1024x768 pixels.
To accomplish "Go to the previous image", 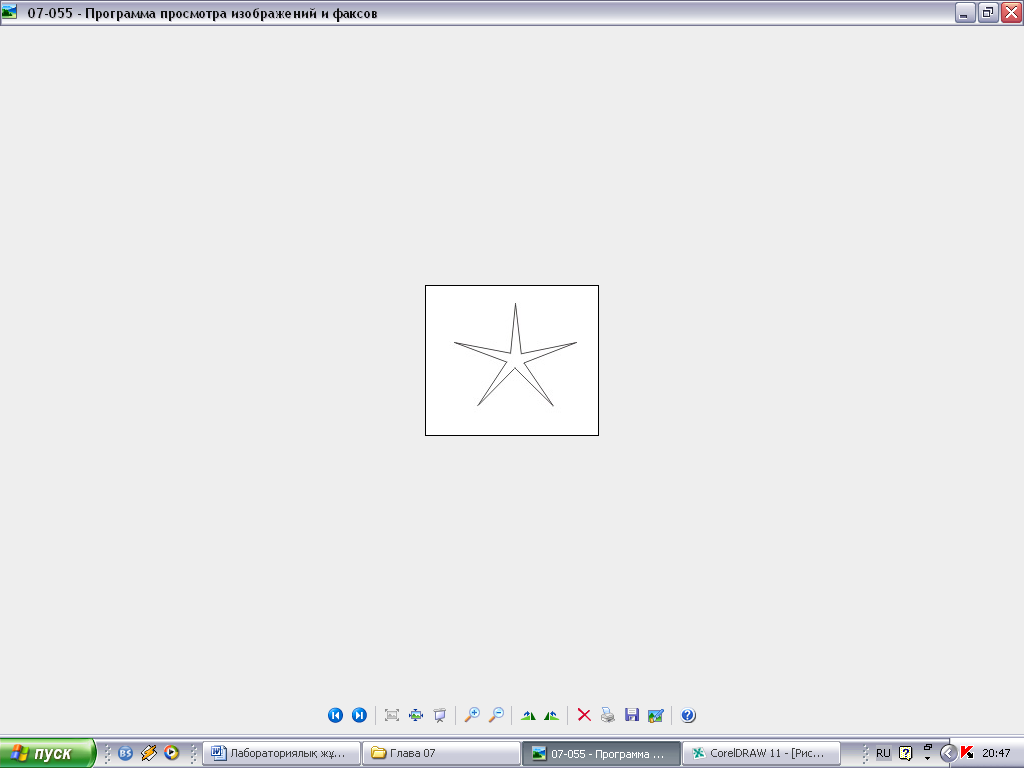I will 335,715.
